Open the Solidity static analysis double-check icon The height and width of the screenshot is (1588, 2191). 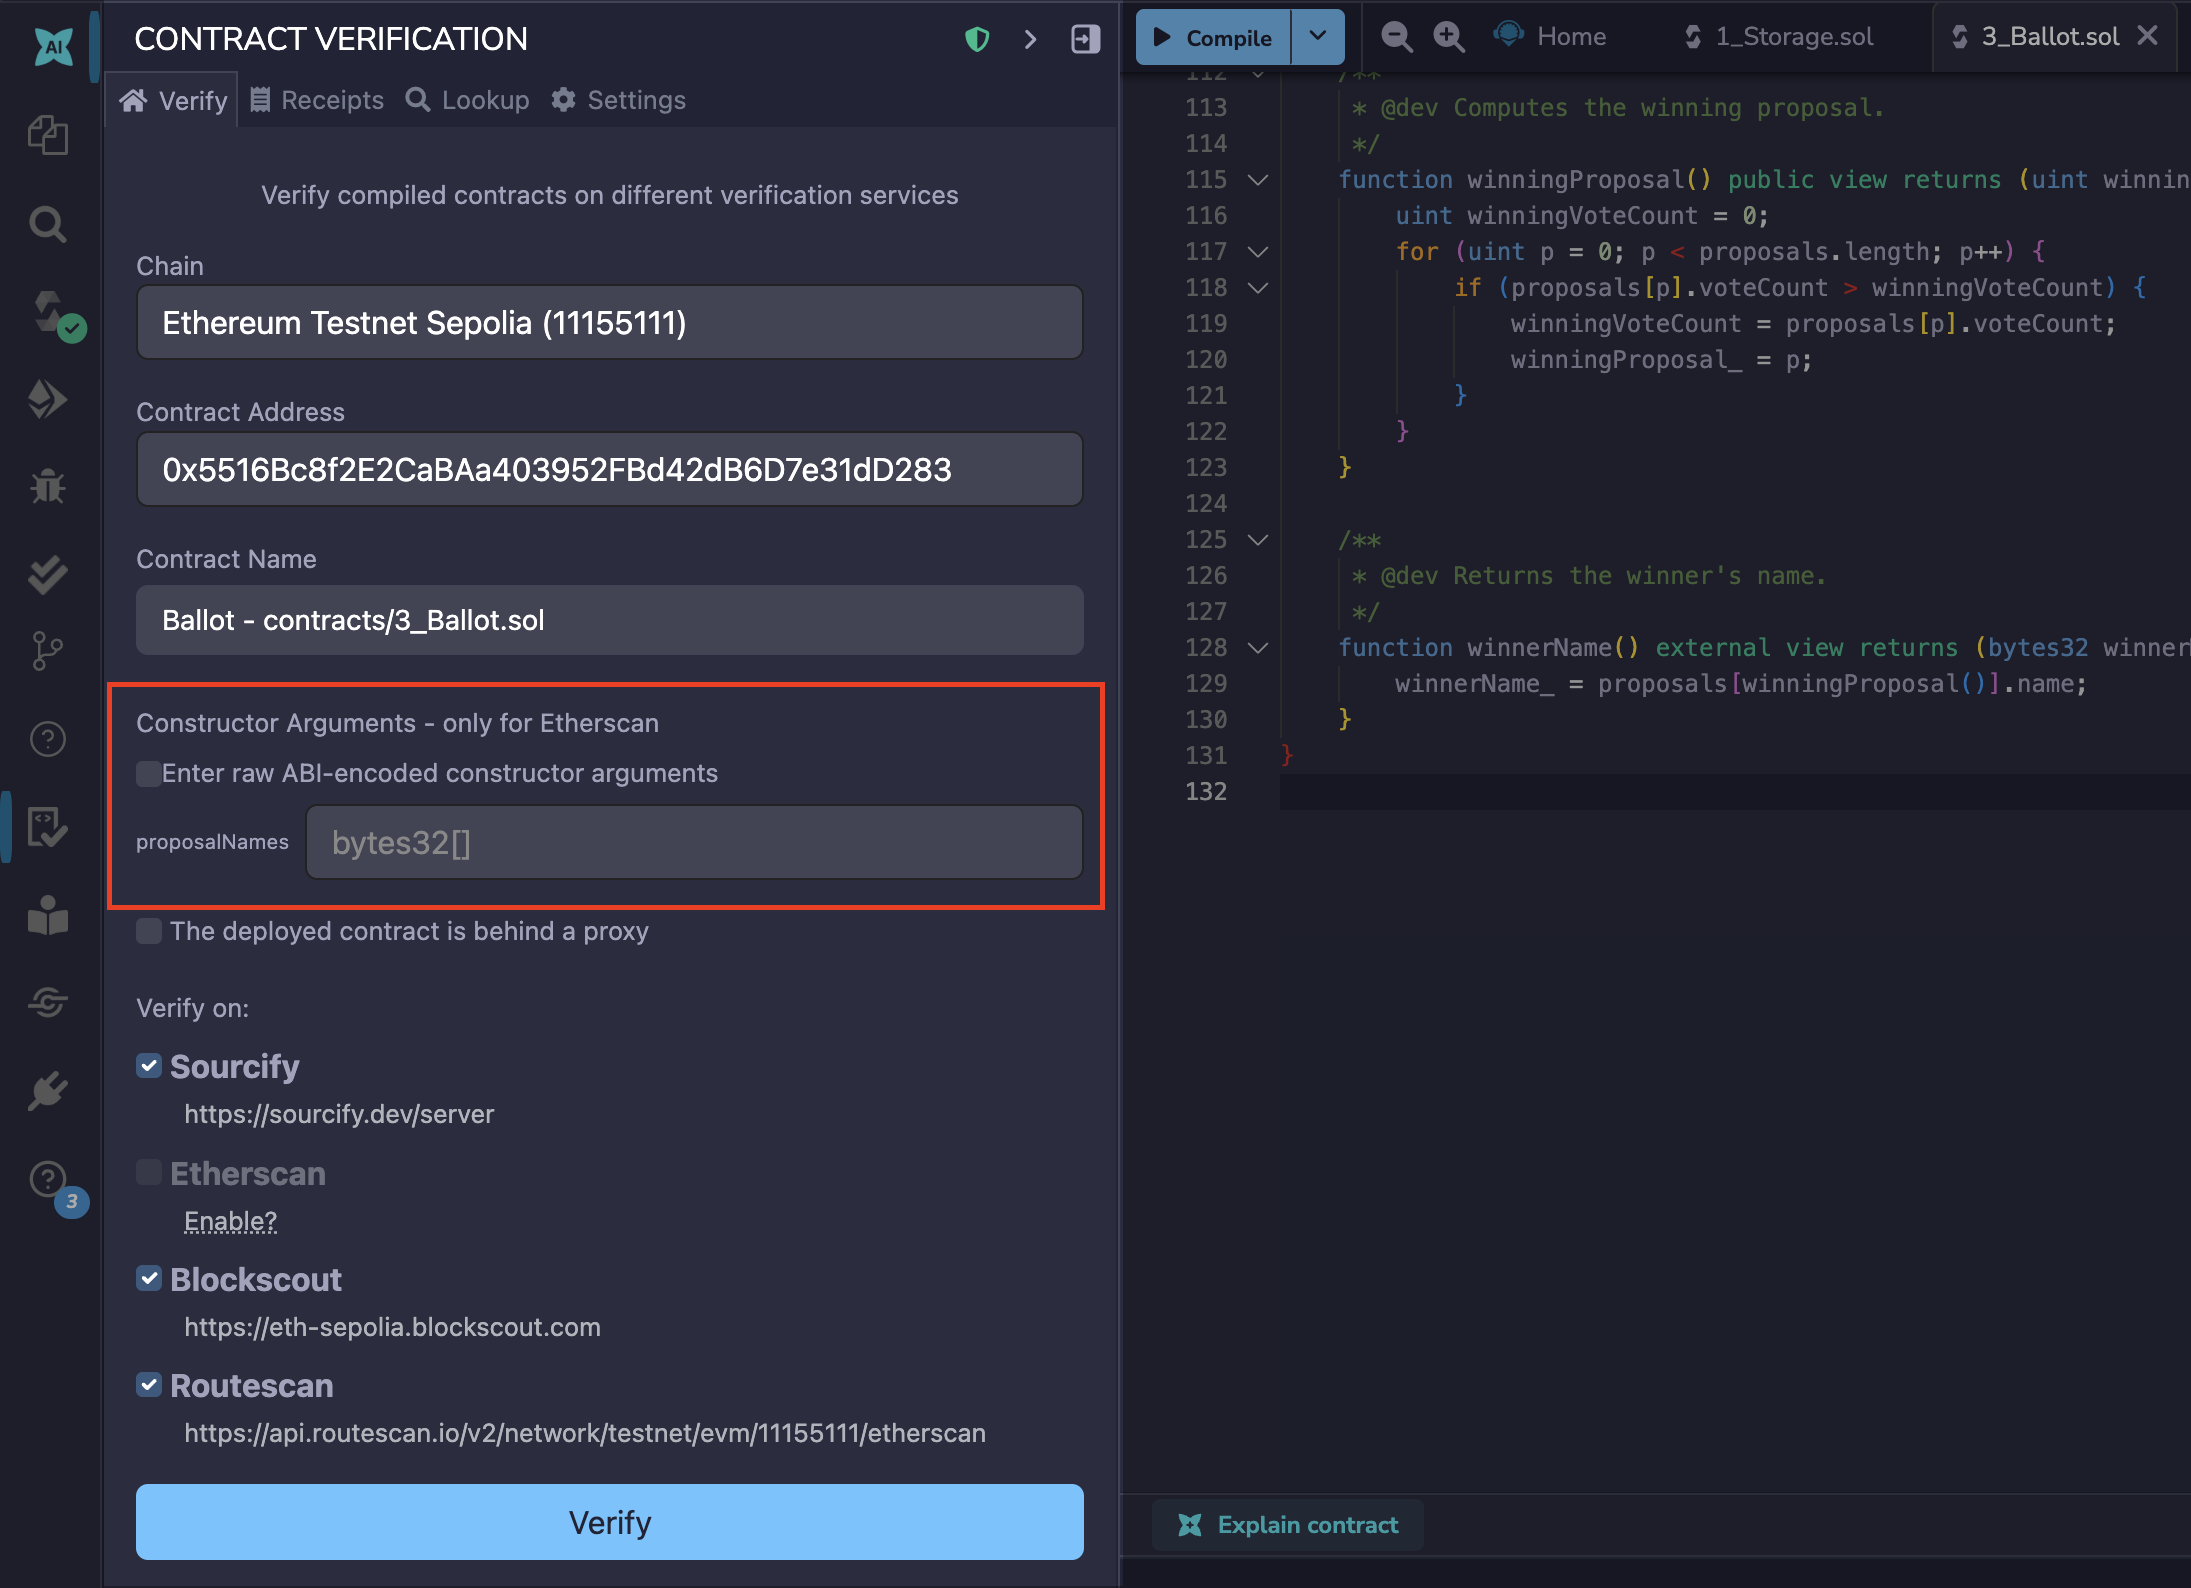[48, 575]
